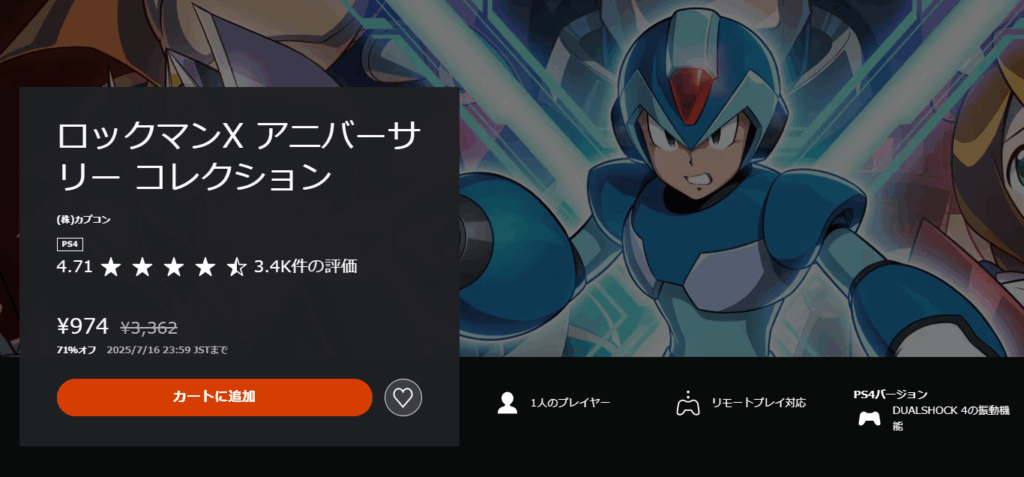This screenshot has height=477, width=1024.
Task: Click the first rating star
Action: tap(111, 267)
